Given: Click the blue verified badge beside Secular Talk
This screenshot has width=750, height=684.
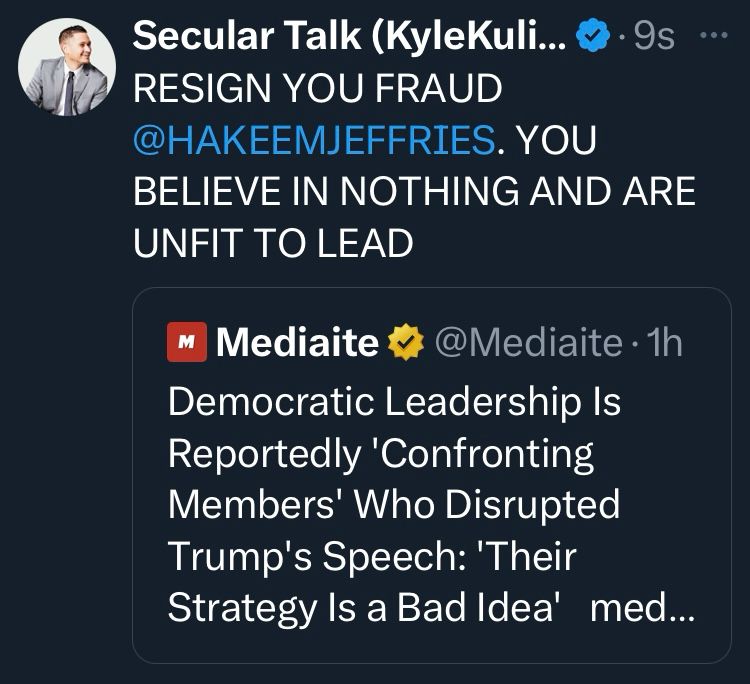Looking at the screenshot, I should pyautogui.click(x=595, y=37).
